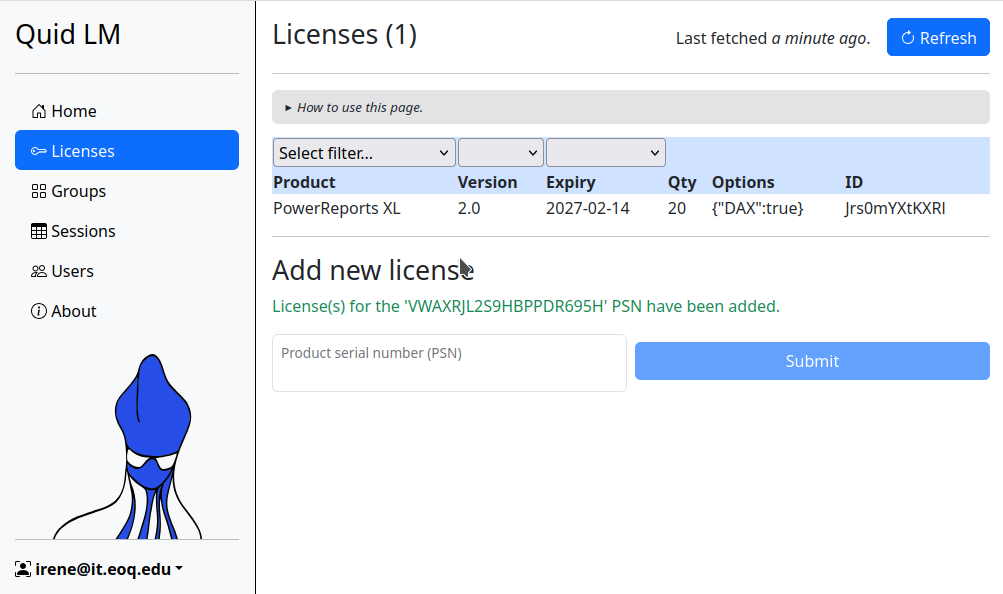Select the PowerReports XL license row
Screen dimensions: 1003x594
336,209
